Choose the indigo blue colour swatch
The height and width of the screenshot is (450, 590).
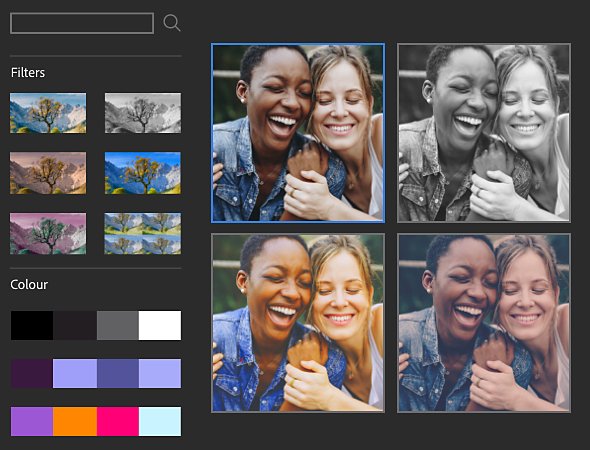(118, 374)
